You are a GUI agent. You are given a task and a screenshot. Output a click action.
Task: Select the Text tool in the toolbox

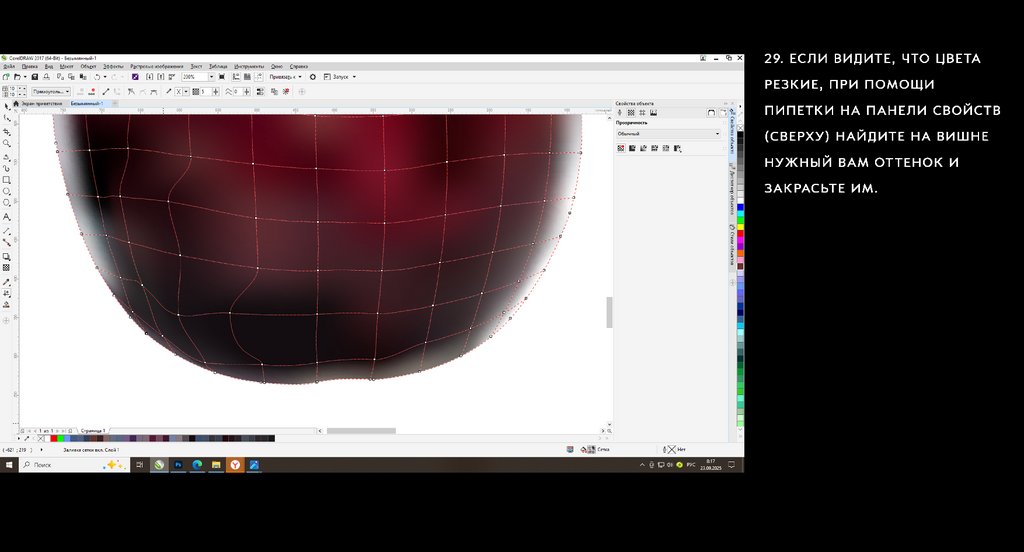coord(7,217)
